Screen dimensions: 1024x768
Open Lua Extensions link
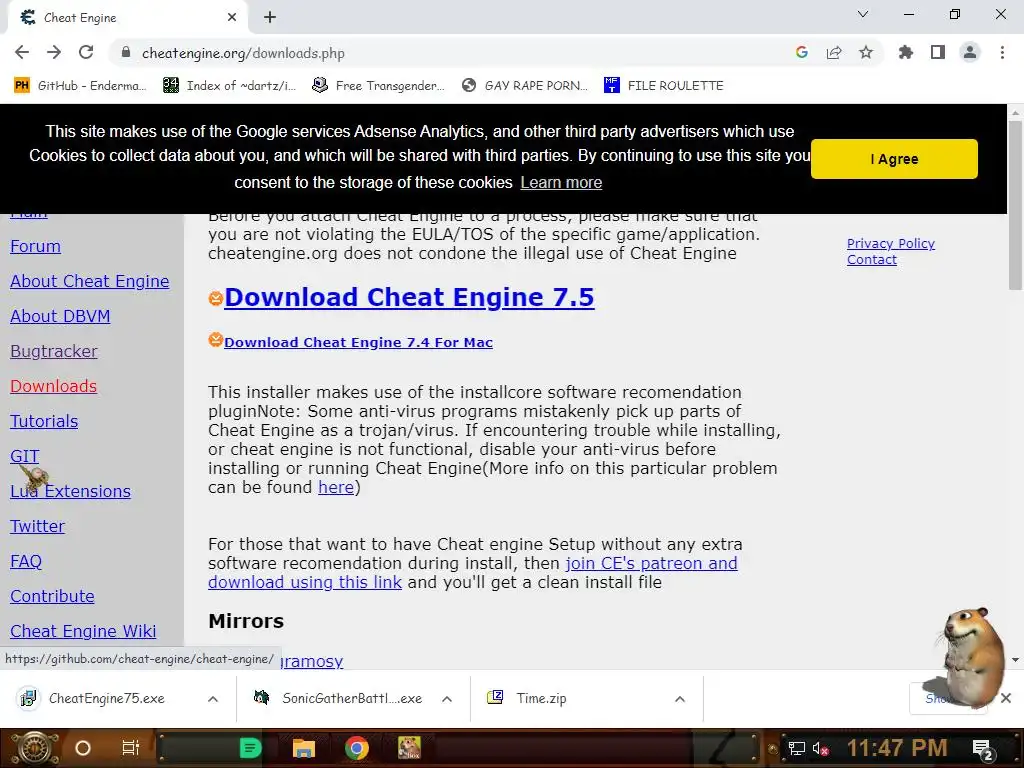pos(71,491)
